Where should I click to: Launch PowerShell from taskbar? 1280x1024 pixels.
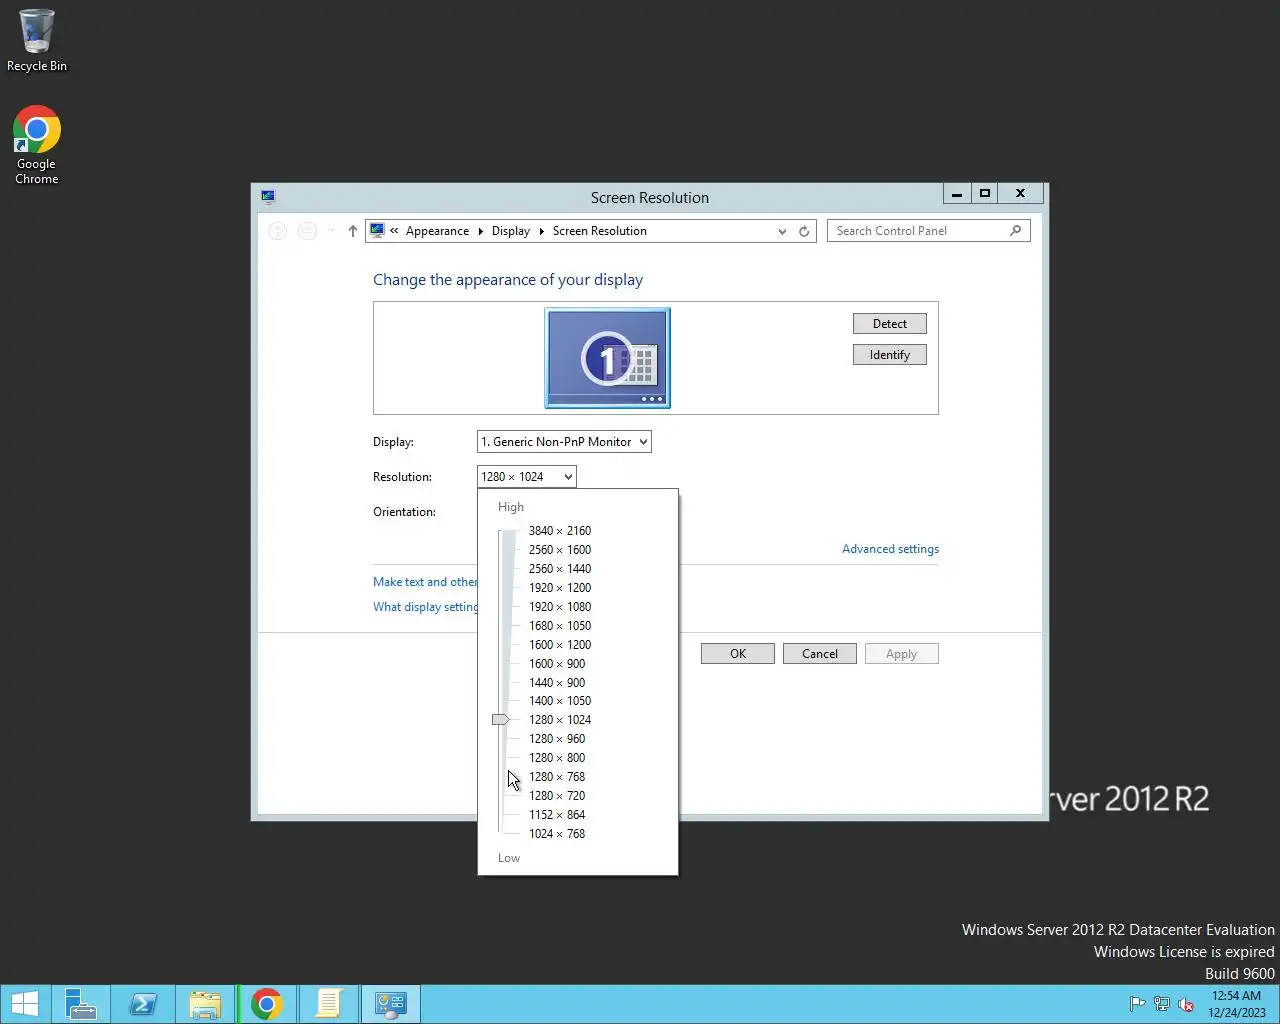pos(143,1004)
